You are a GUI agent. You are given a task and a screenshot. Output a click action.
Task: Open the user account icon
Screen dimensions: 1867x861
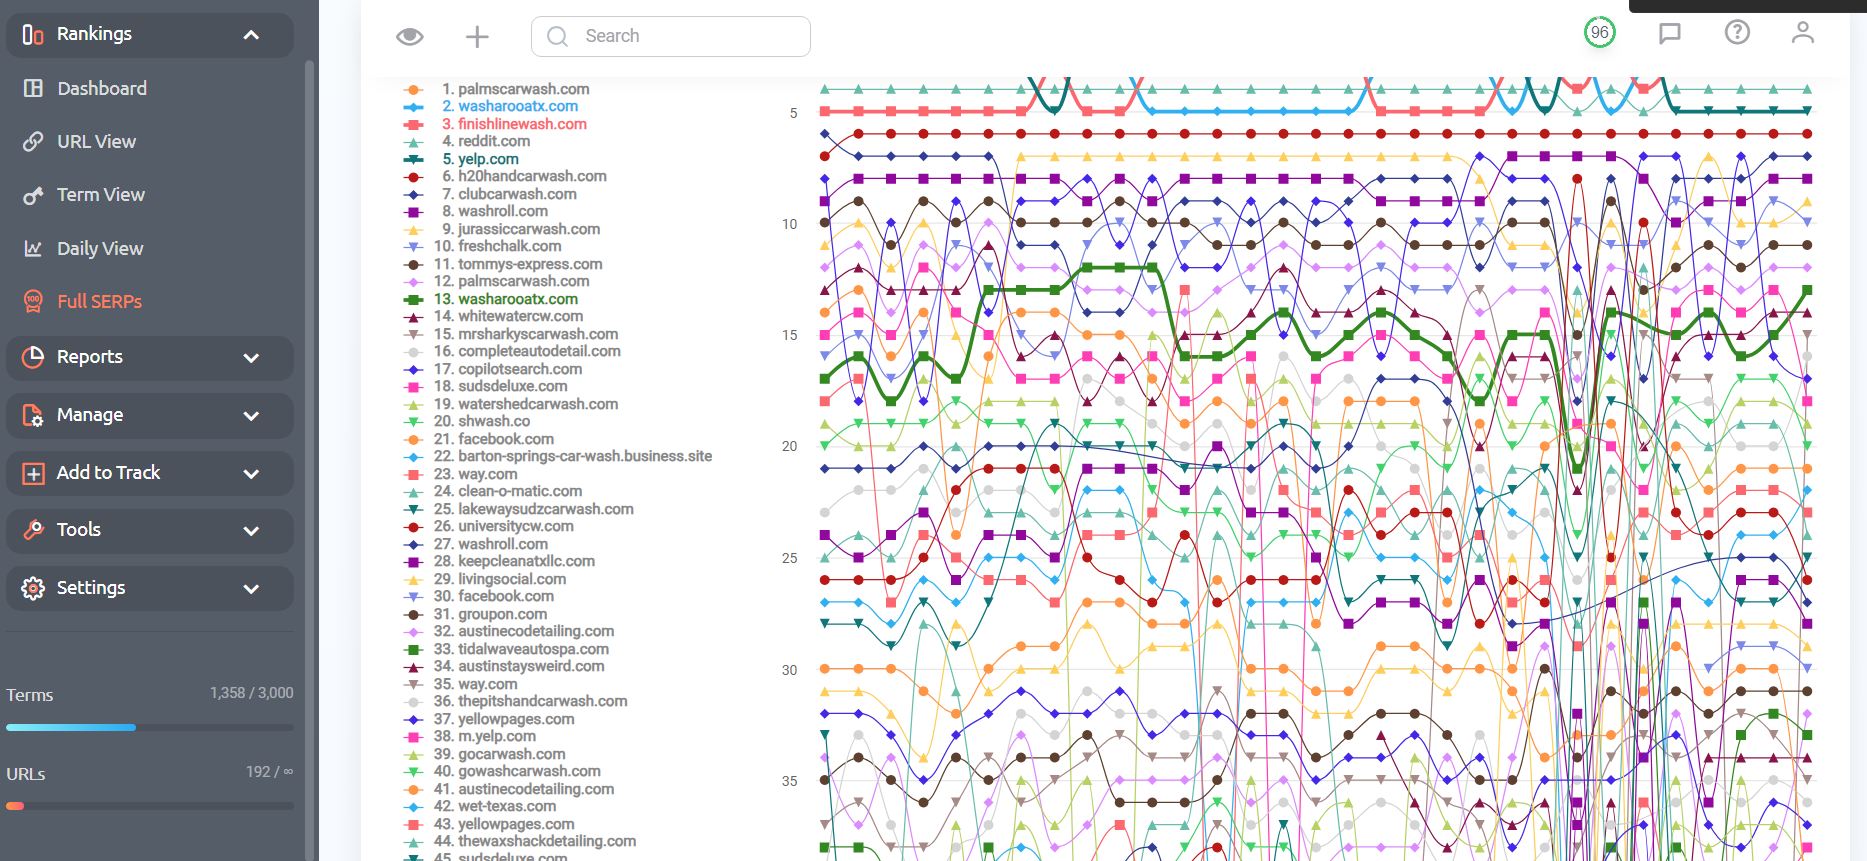[x=1802, y=32]
